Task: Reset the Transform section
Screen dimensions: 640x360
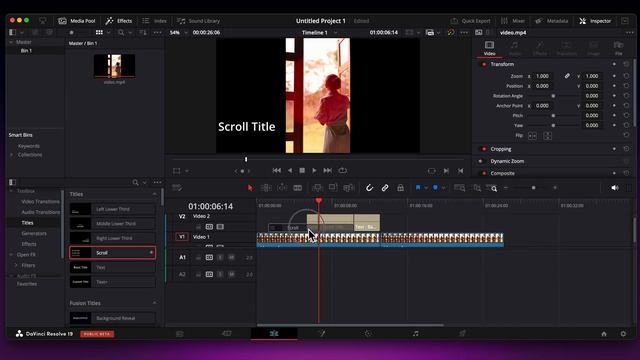Action: 626,64
